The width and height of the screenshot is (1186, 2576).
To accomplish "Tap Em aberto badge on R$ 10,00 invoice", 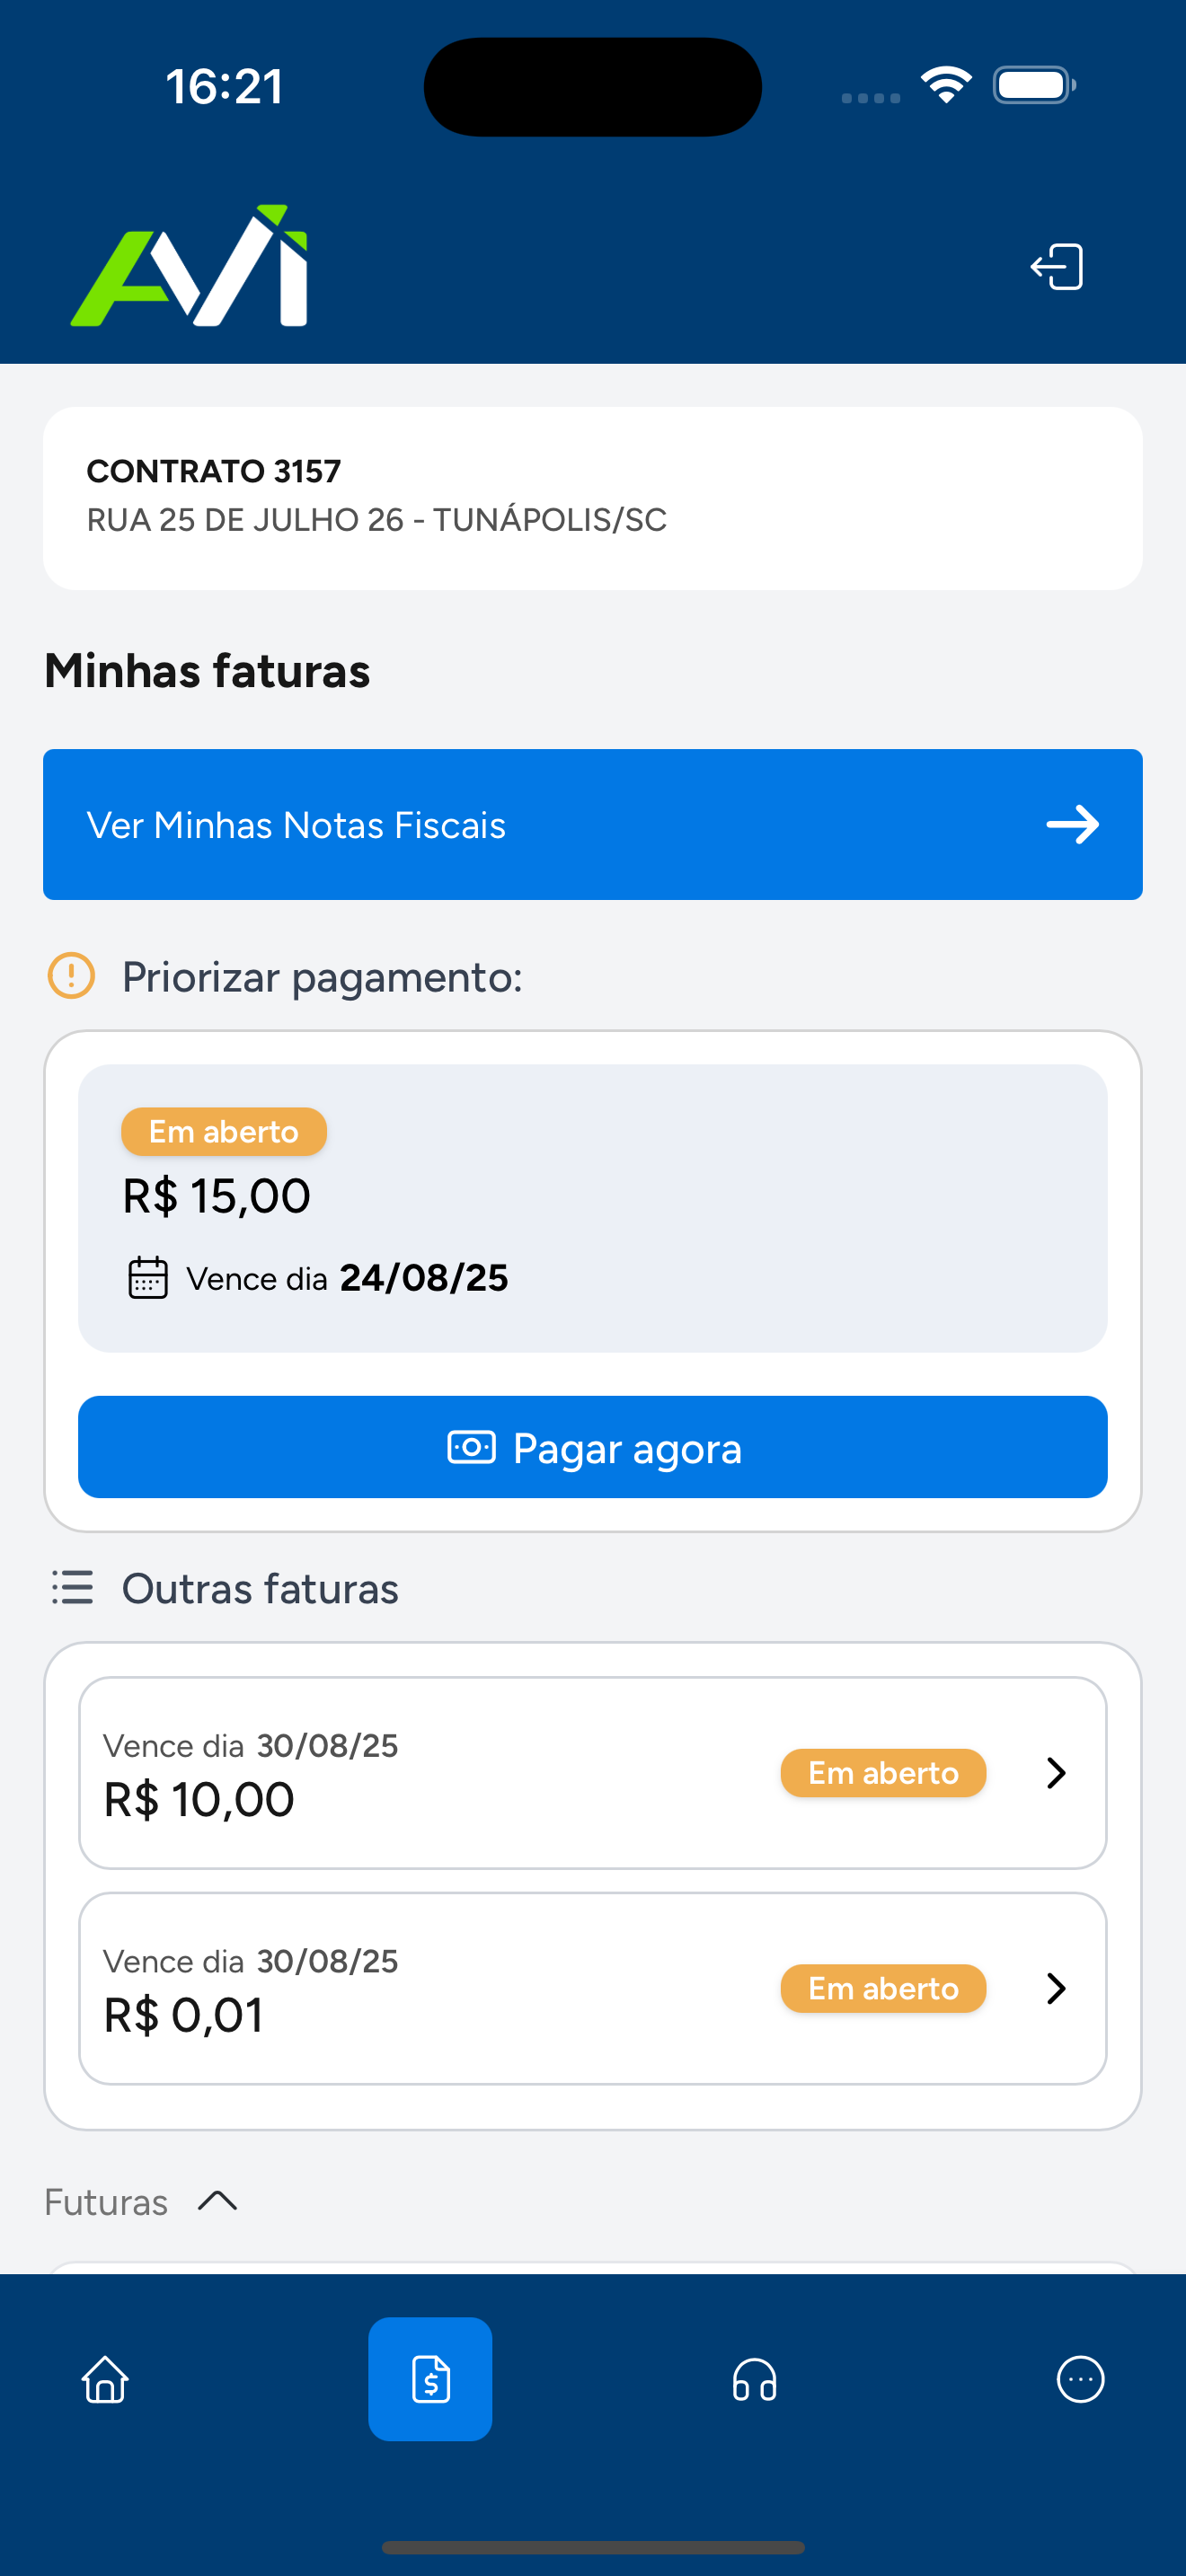I will 883,1772.
